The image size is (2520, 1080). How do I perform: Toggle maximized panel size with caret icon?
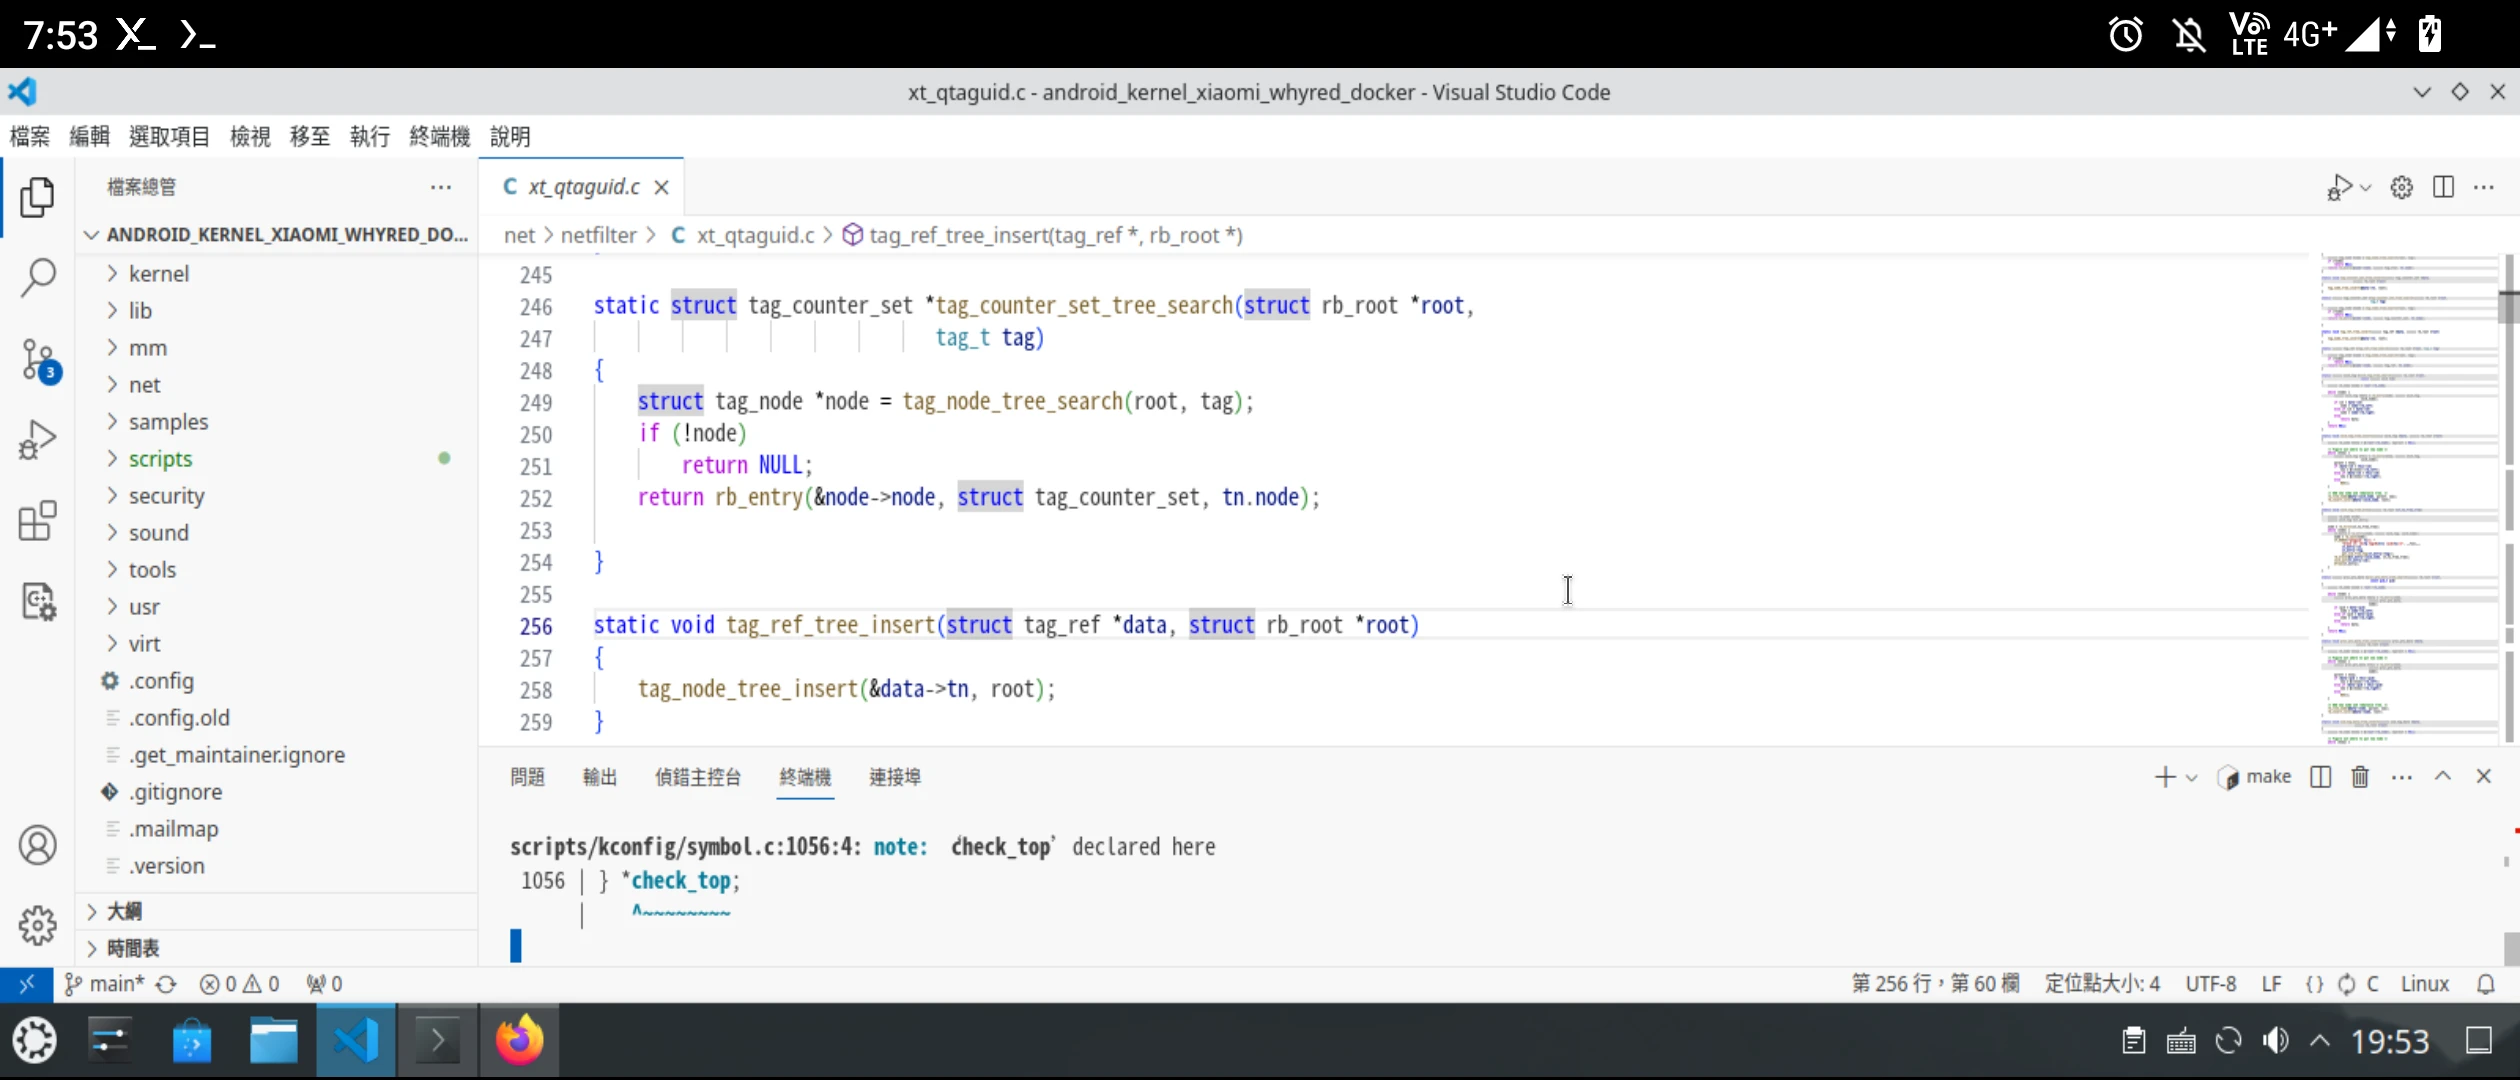pos(2443,777)
